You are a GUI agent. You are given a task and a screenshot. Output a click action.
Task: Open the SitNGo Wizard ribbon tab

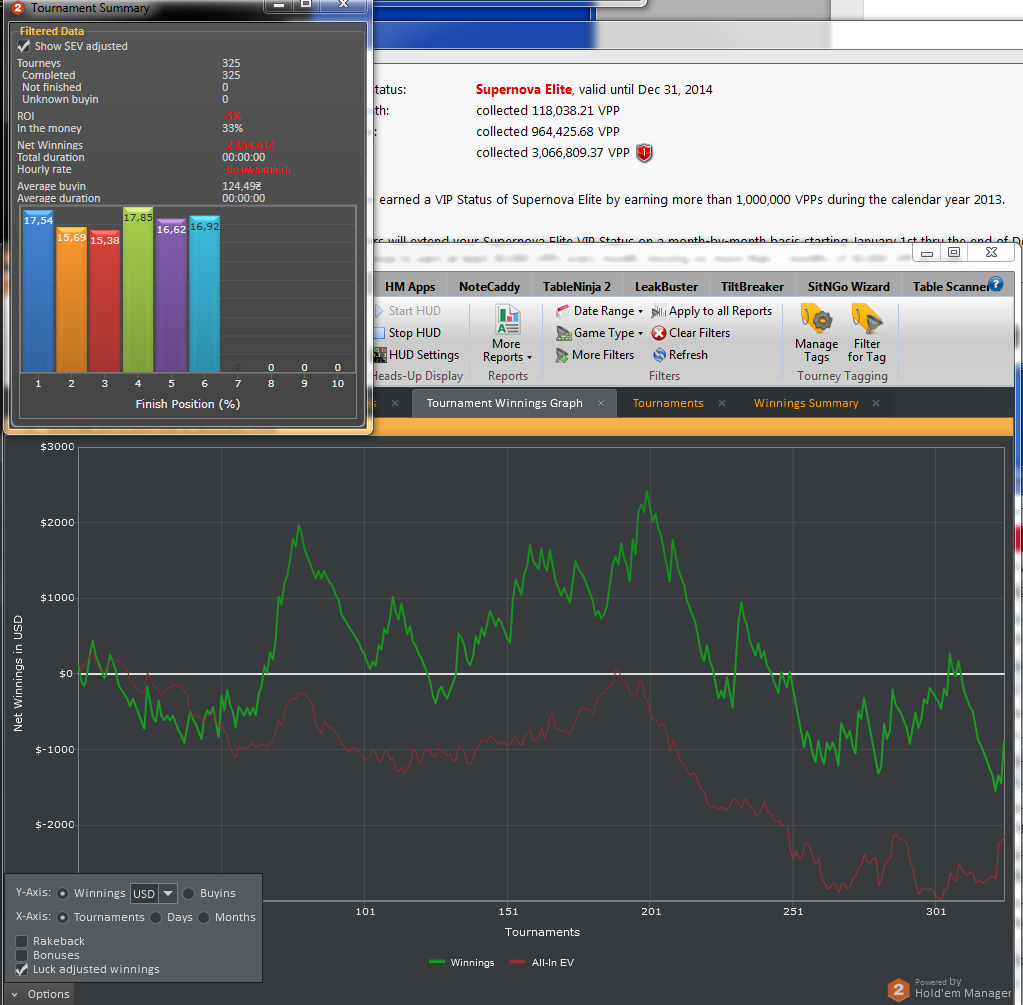848,287
